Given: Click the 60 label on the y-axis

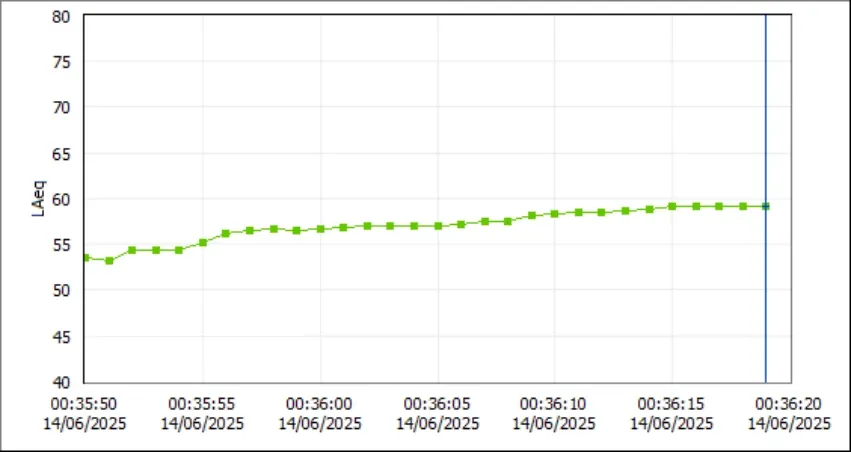Looking at the screenshot, I should click(61, 199).
